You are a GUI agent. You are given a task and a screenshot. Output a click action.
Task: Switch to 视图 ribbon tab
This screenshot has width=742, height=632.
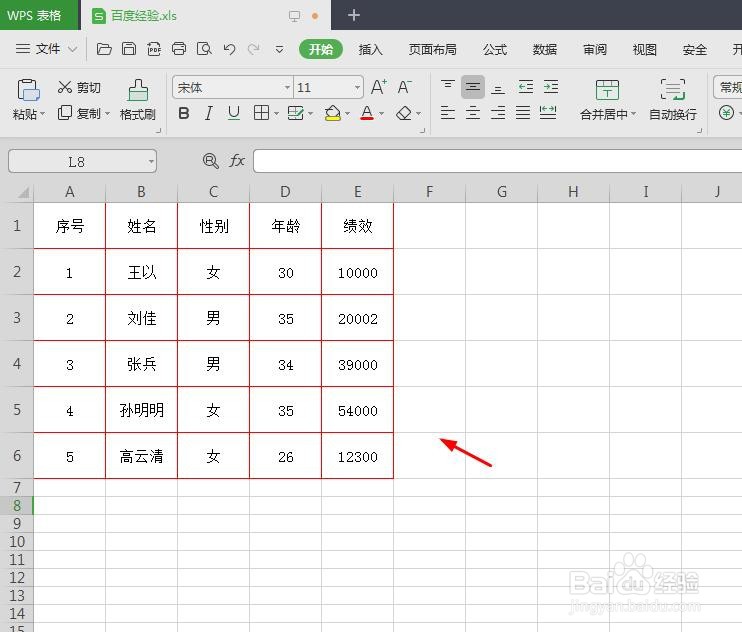click(645, 49)
